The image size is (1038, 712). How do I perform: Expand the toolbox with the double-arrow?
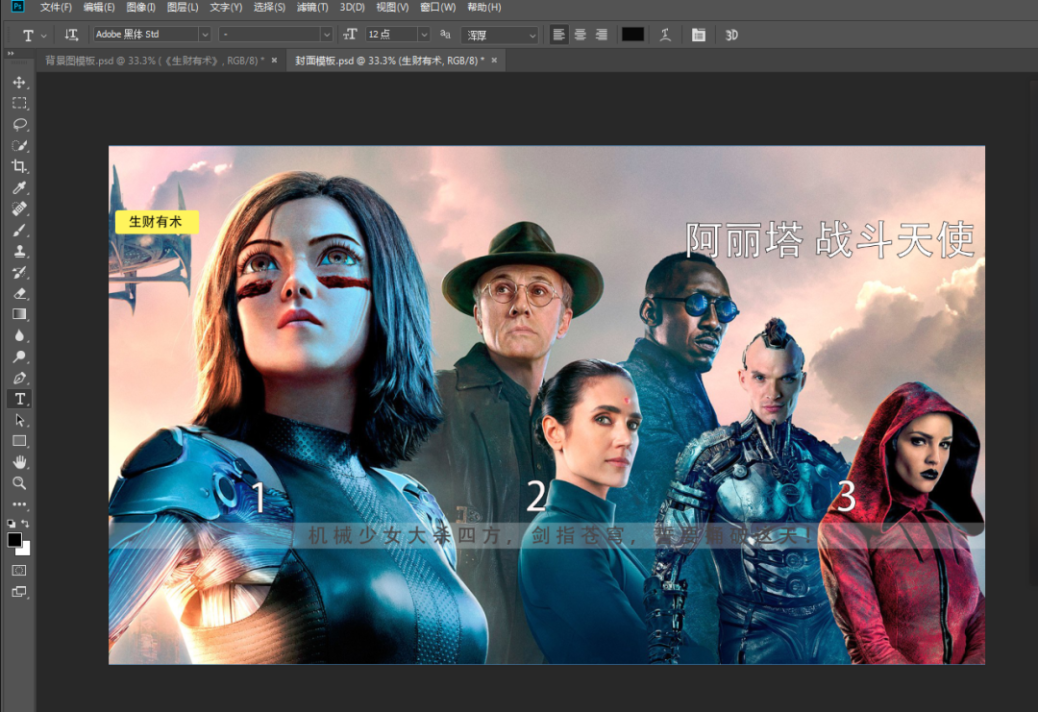(10, 54)
